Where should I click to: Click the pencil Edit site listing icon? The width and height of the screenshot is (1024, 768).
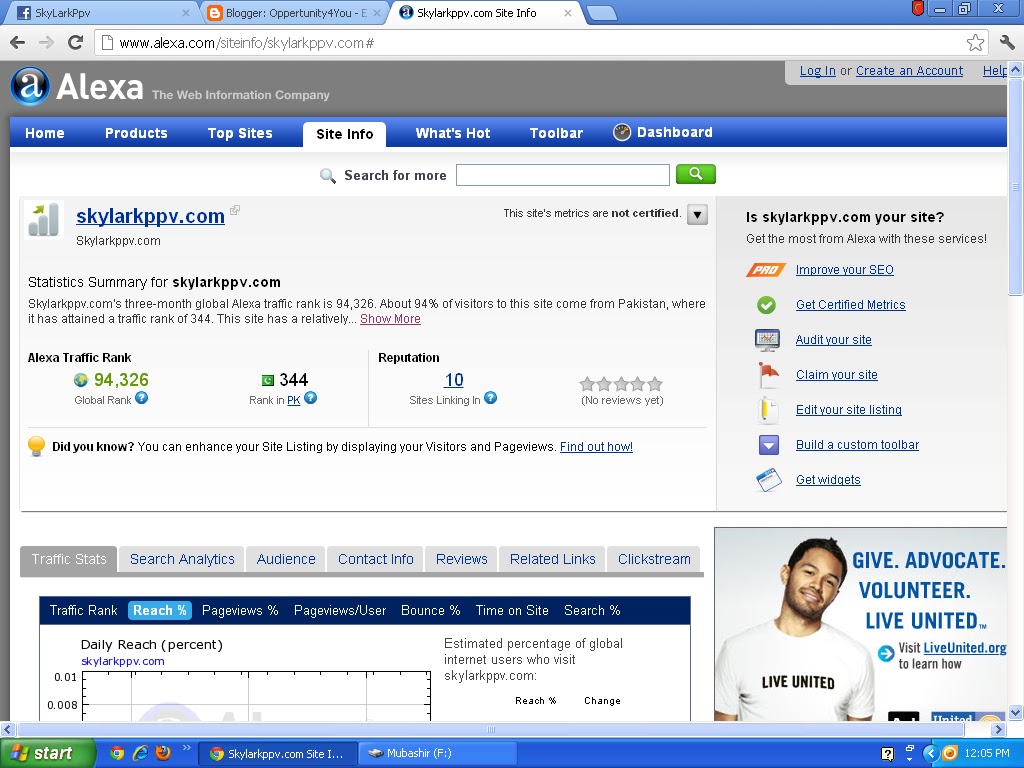point(768,410)
